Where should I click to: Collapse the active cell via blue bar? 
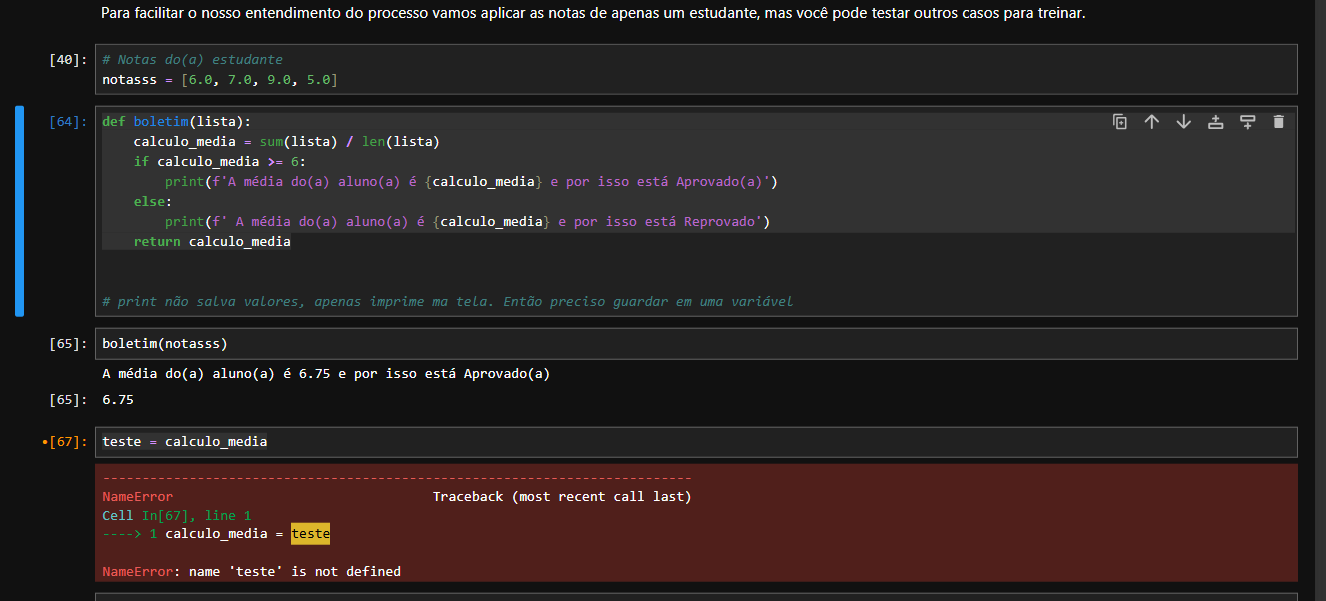[x=19, y=211]
